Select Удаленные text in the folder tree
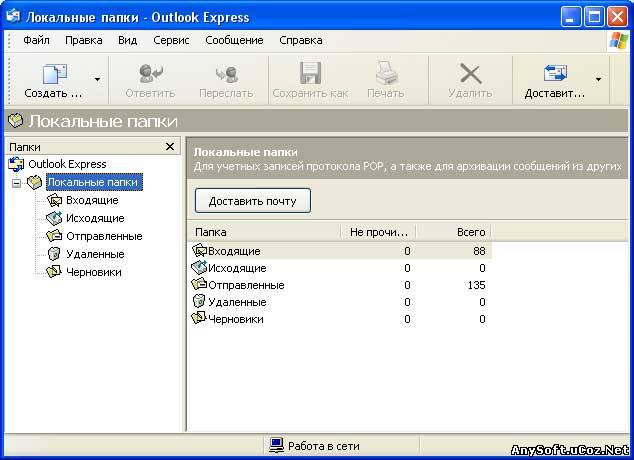The image size is (634, 460). click(x=95, y=254)
